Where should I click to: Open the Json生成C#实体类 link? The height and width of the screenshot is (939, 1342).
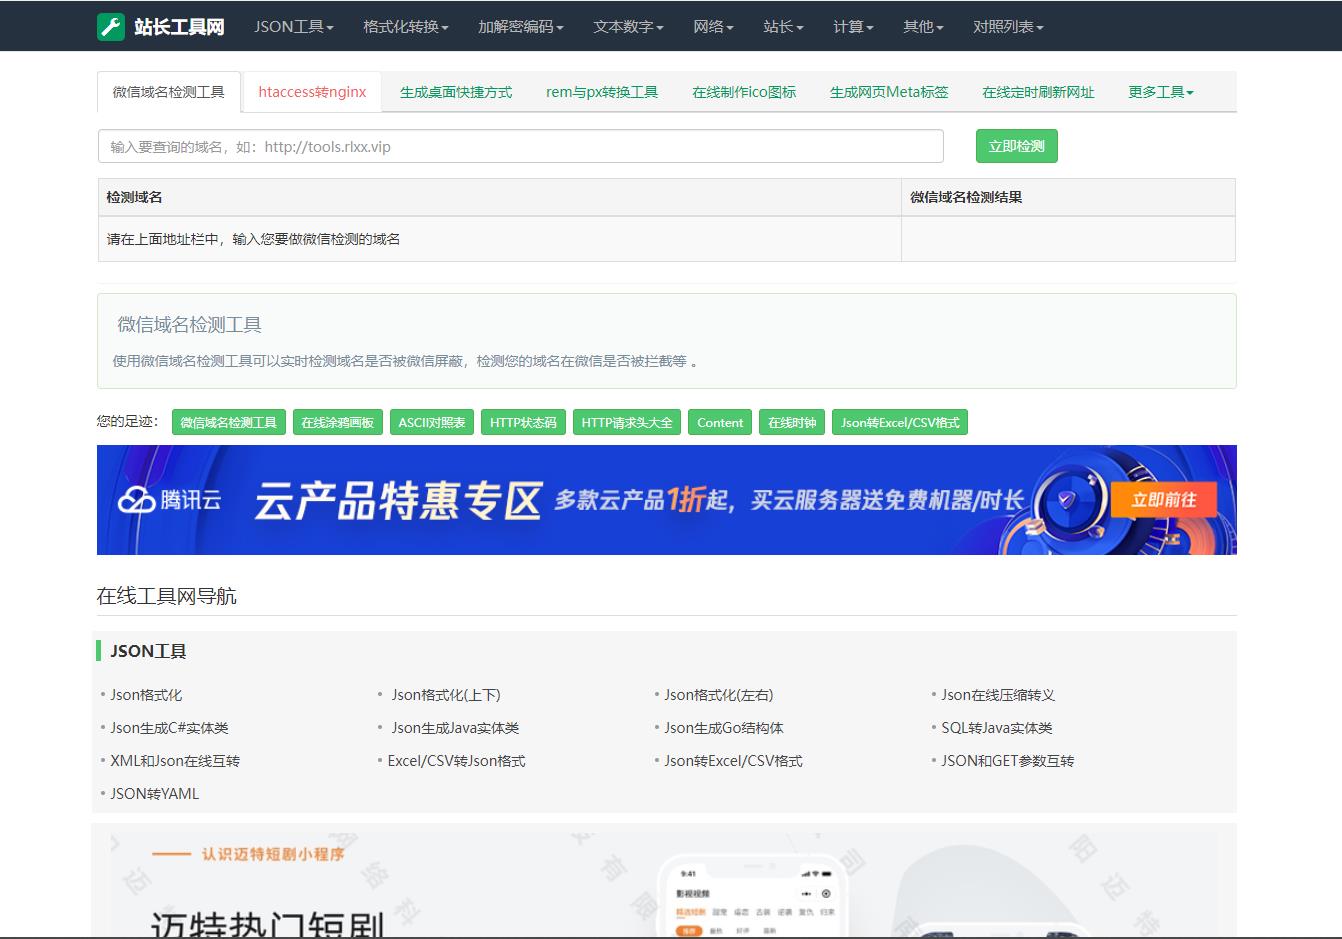coord(169,728)
